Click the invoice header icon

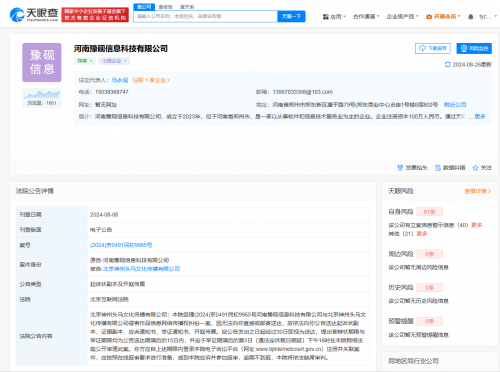[x=400, y=168]
